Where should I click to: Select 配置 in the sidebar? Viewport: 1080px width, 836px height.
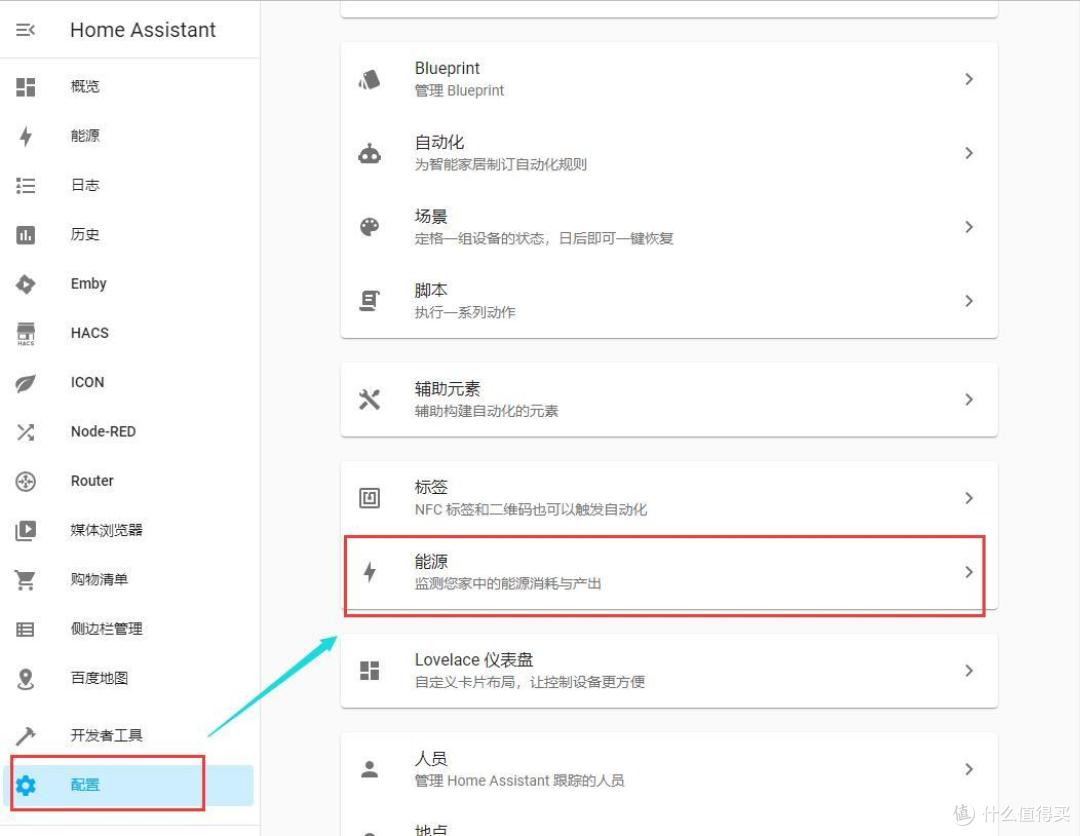129,785
